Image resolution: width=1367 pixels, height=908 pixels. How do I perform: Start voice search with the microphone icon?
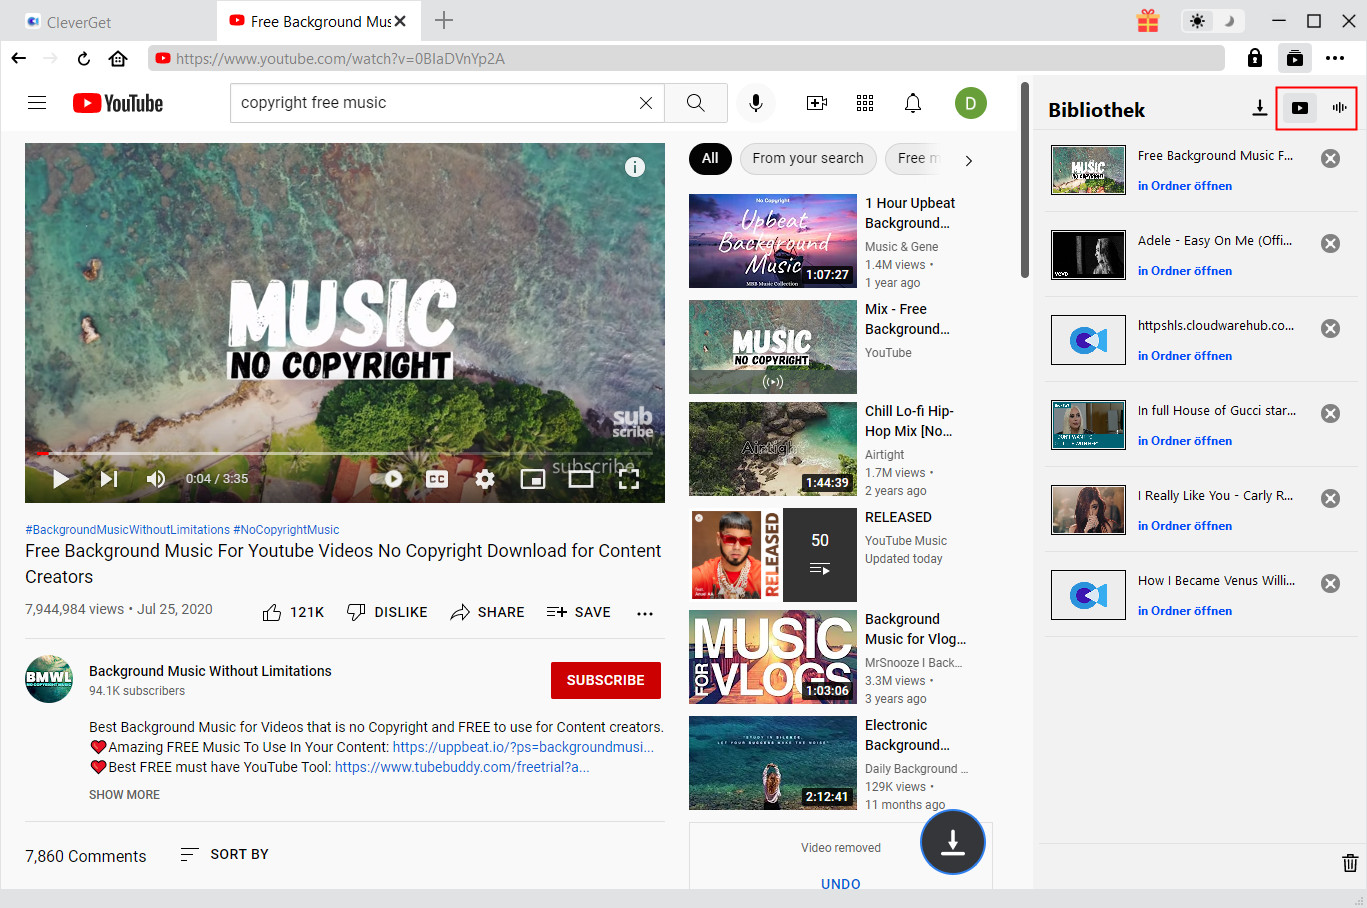click(x=755, y=103)
